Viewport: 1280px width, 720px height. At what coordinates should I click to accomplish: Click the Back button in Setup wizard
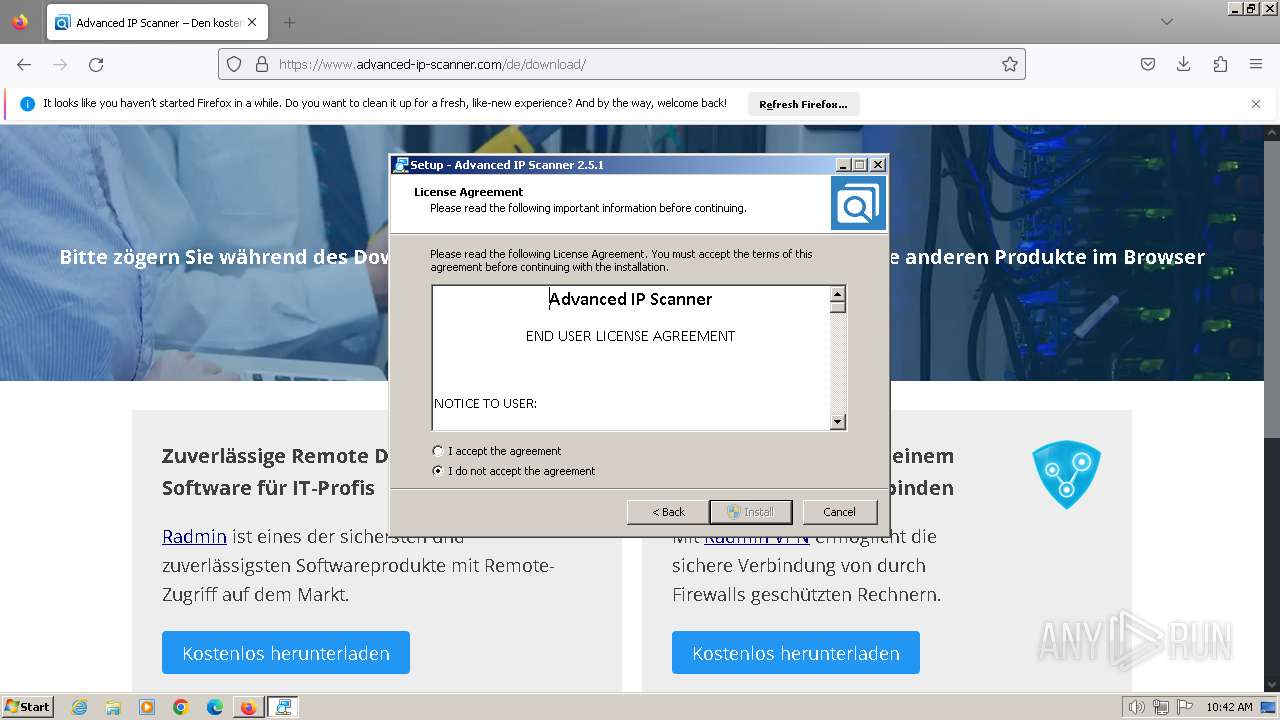[x=667, y=512]
